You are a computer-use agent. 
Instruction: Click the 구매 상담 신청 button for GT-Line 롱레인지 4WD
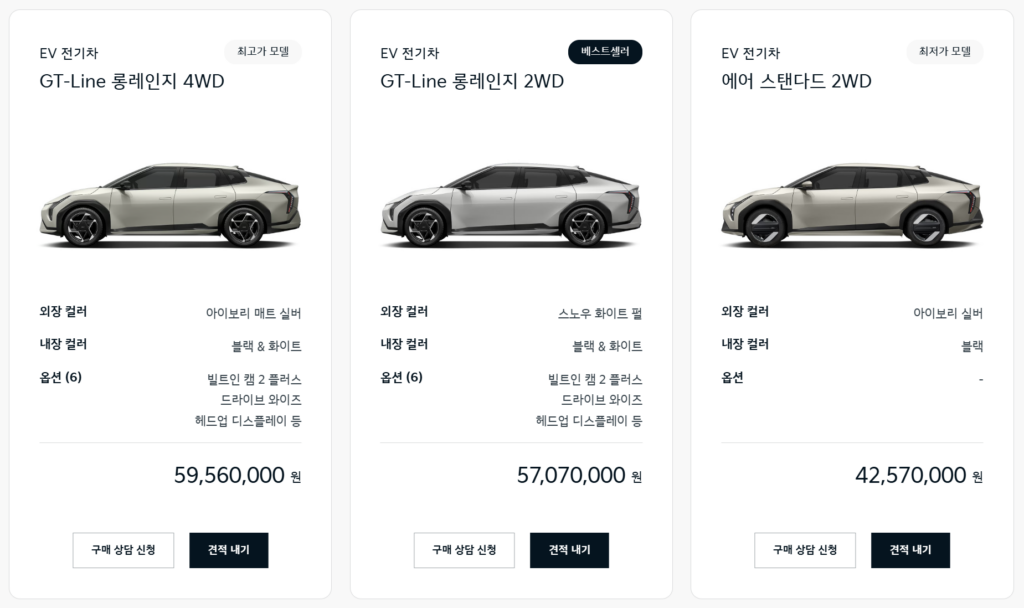pos(123,550)
